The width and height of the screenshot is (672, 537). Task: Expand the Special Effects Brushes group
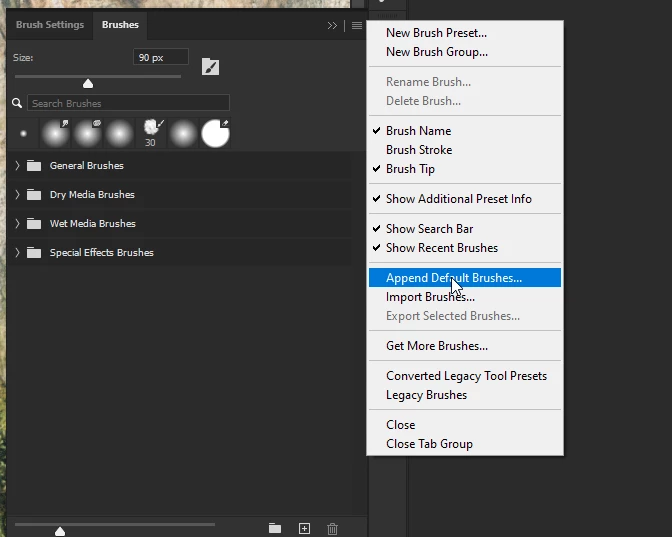pyautogui.click(x=17, y=253)
